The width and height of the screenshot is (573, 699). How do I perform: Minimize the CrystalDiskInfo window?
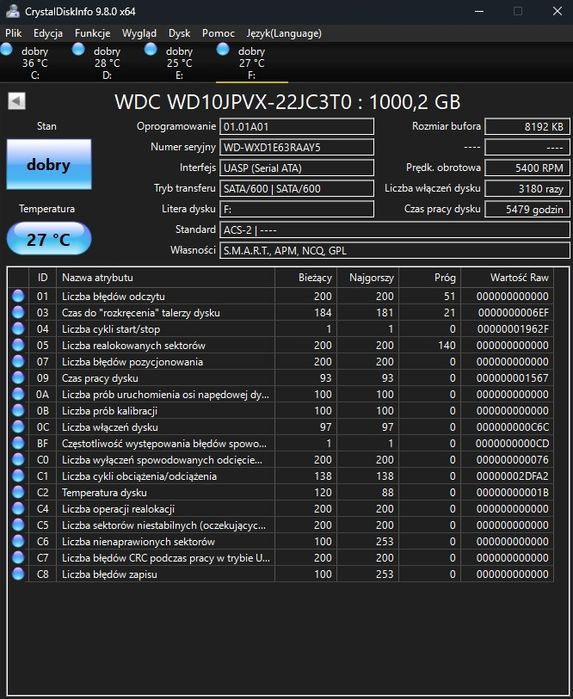479,11
